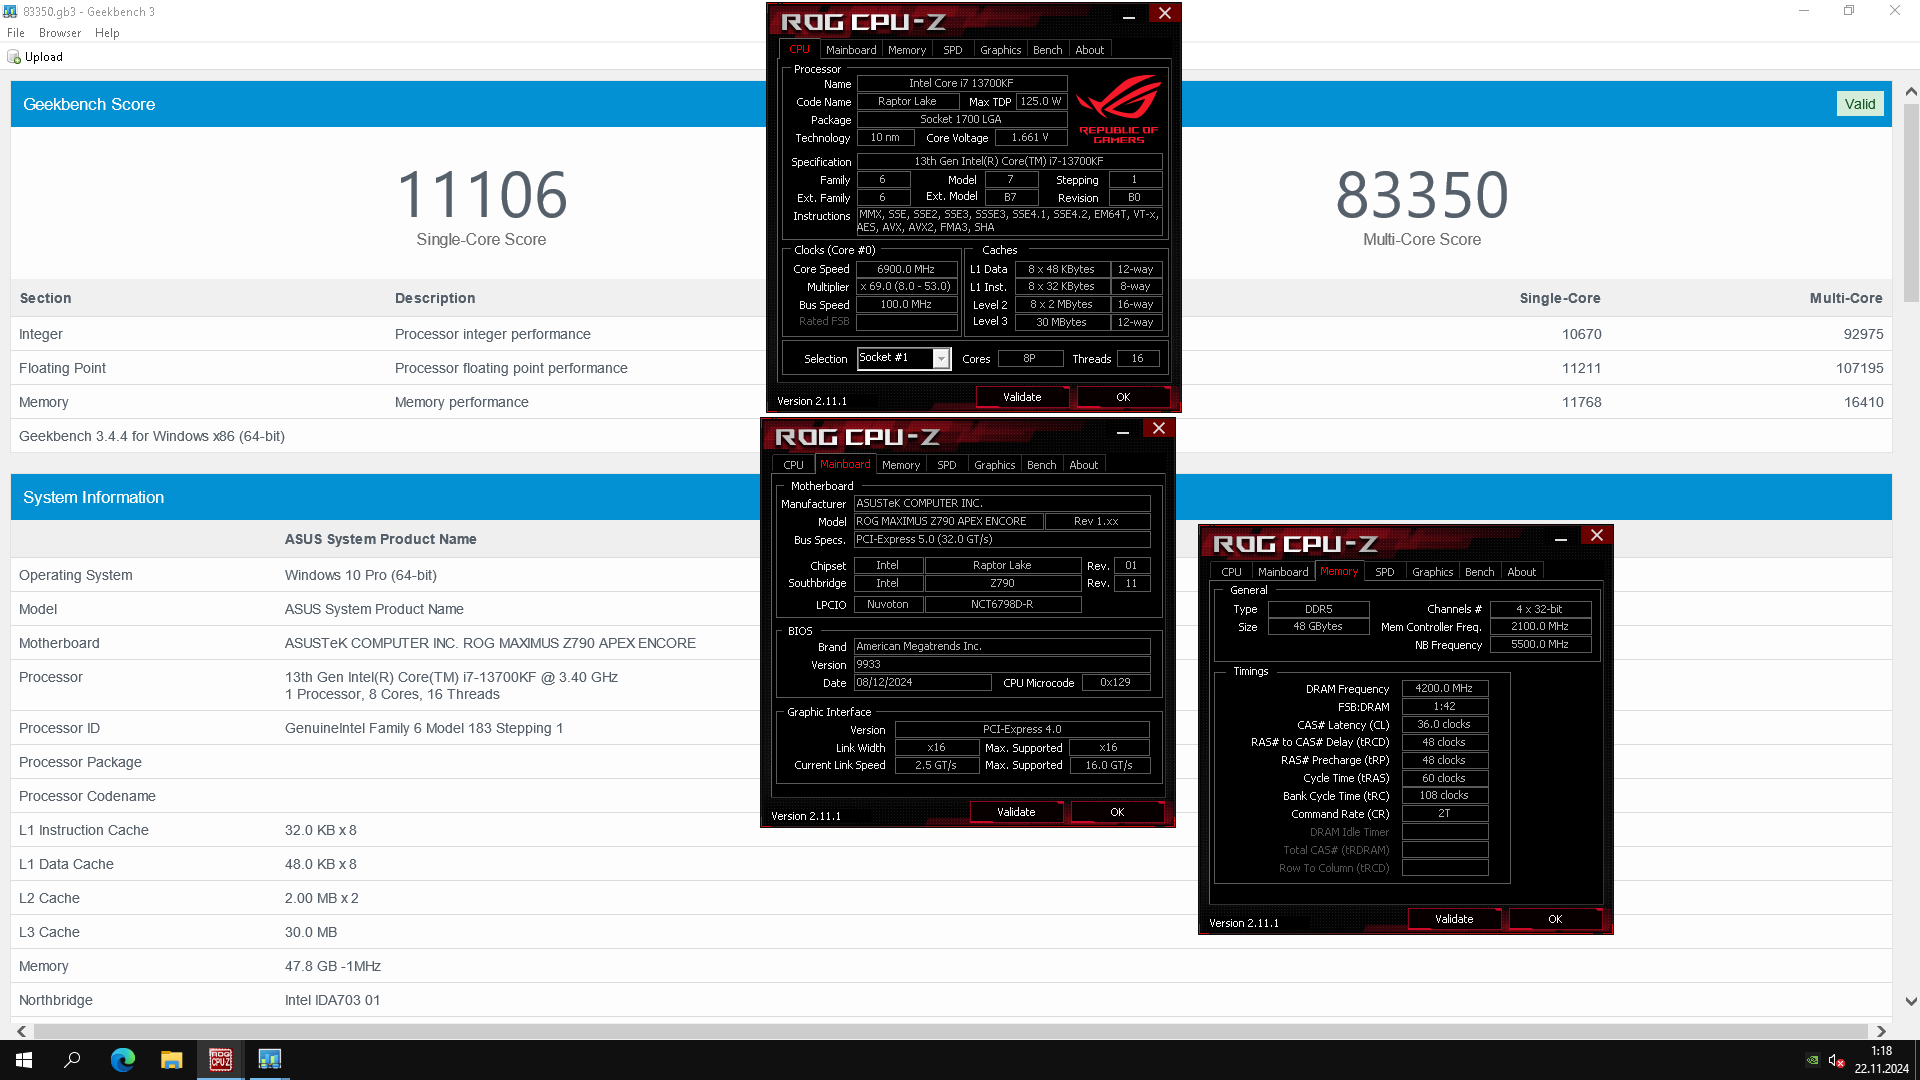Select CPU tab in Memory window
This screenshot has height=1080, width=1920.
[1231, 572]
